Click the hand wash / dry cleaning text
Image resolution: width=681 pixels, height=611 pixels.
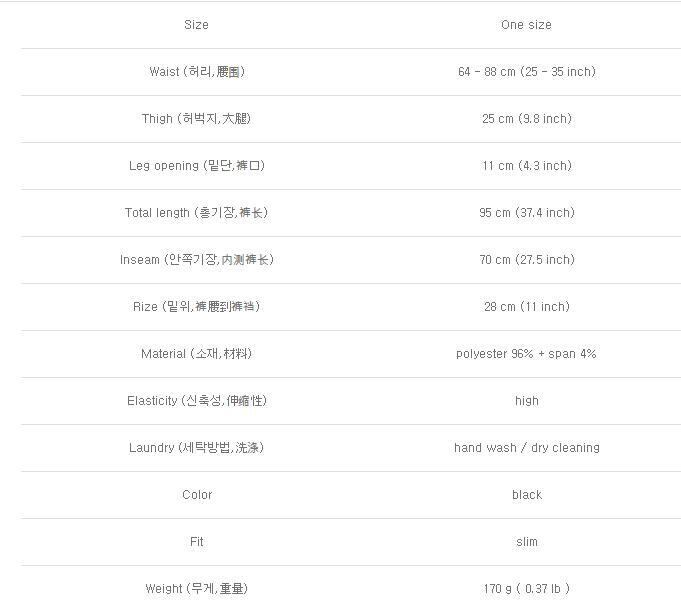click(x=526, y=448)
